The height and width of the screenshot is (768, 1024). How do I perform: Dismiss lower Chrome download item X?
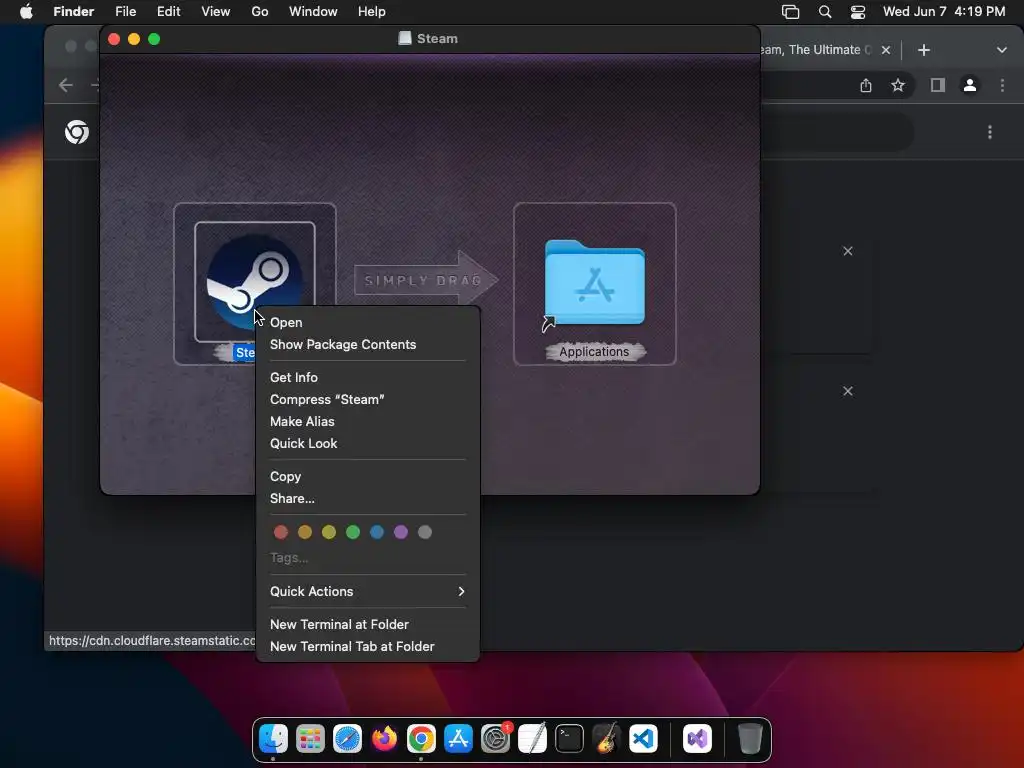pyautogui.click(x=848, y=391)
